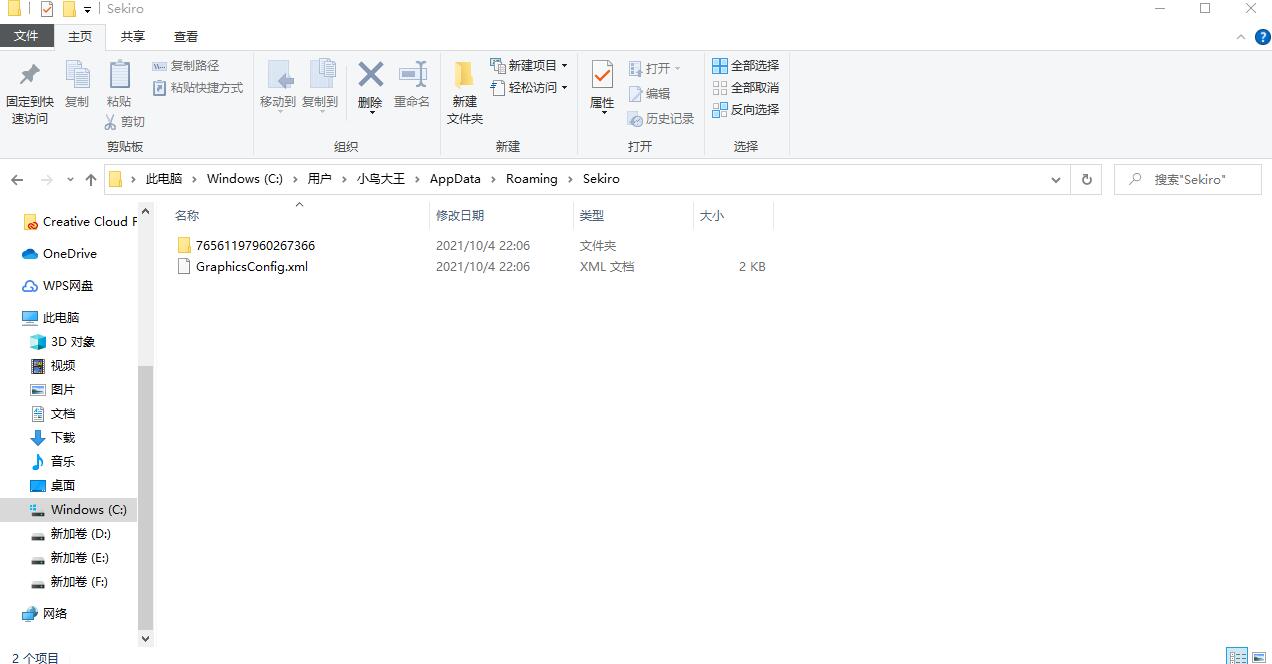The height and width of the screenshot is (664, 1272).
Task: Click Invert Selection (反向选择)
Action: [x=746, y=110]
